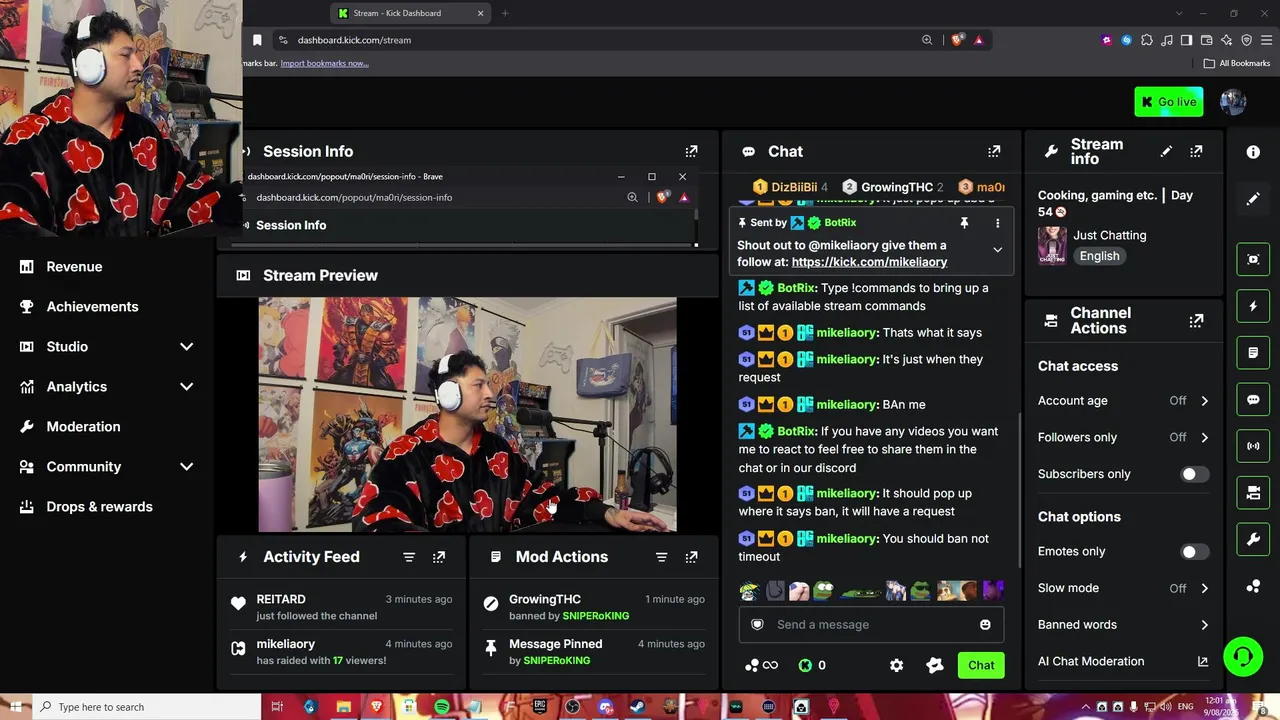Click the Just Chatting category thumbnail

click(1052, 245)
